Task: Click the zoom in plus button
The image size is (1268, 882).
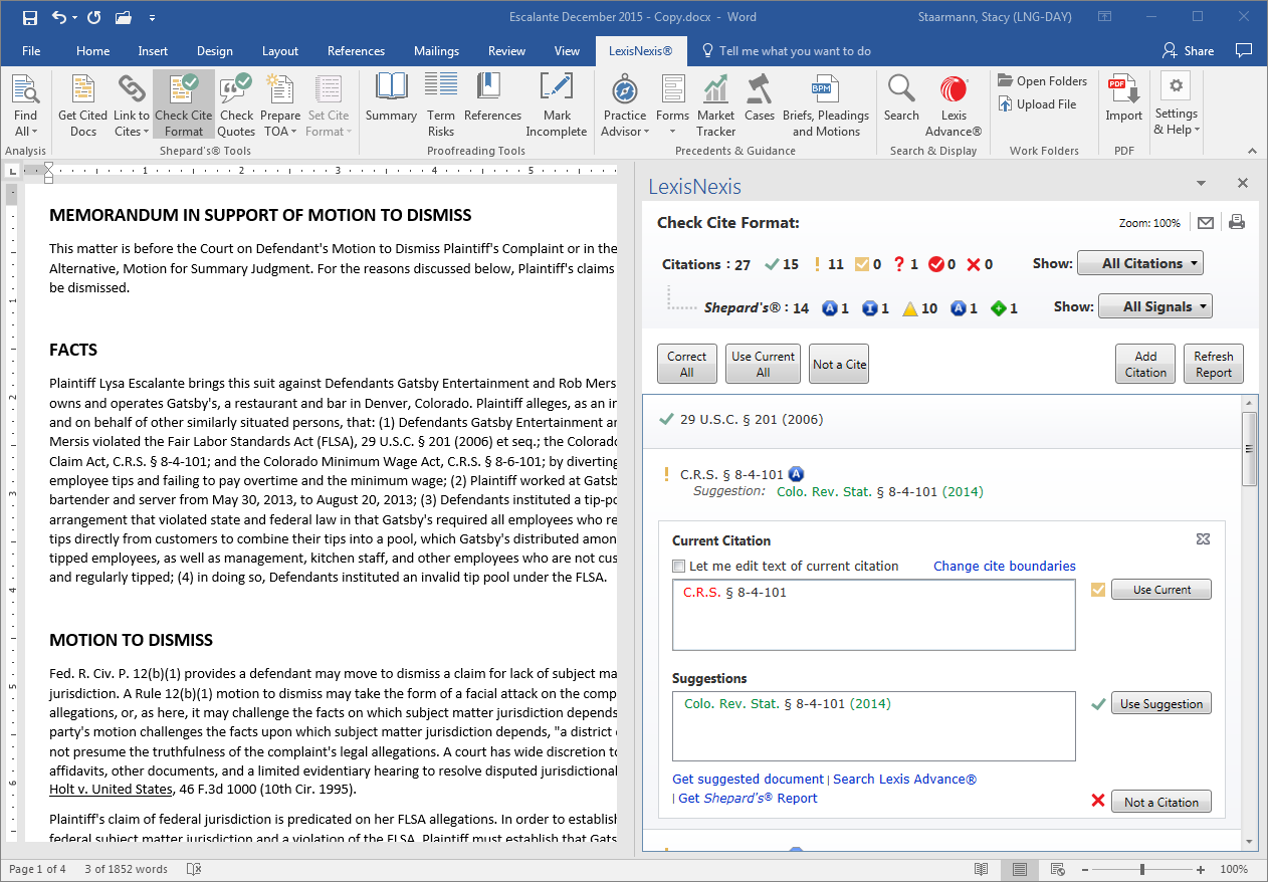Action: point(1199,869)
